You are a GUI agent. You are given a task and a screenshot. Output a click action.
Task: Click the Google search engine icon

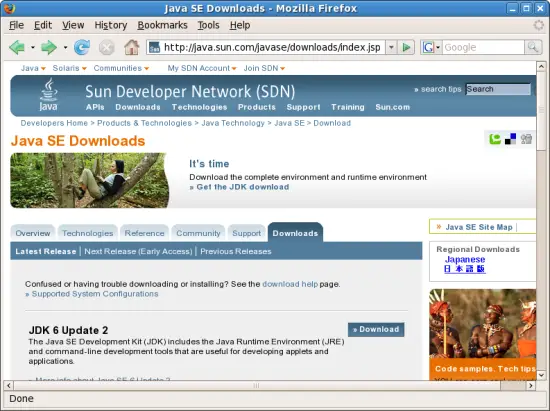coord(428,47)
